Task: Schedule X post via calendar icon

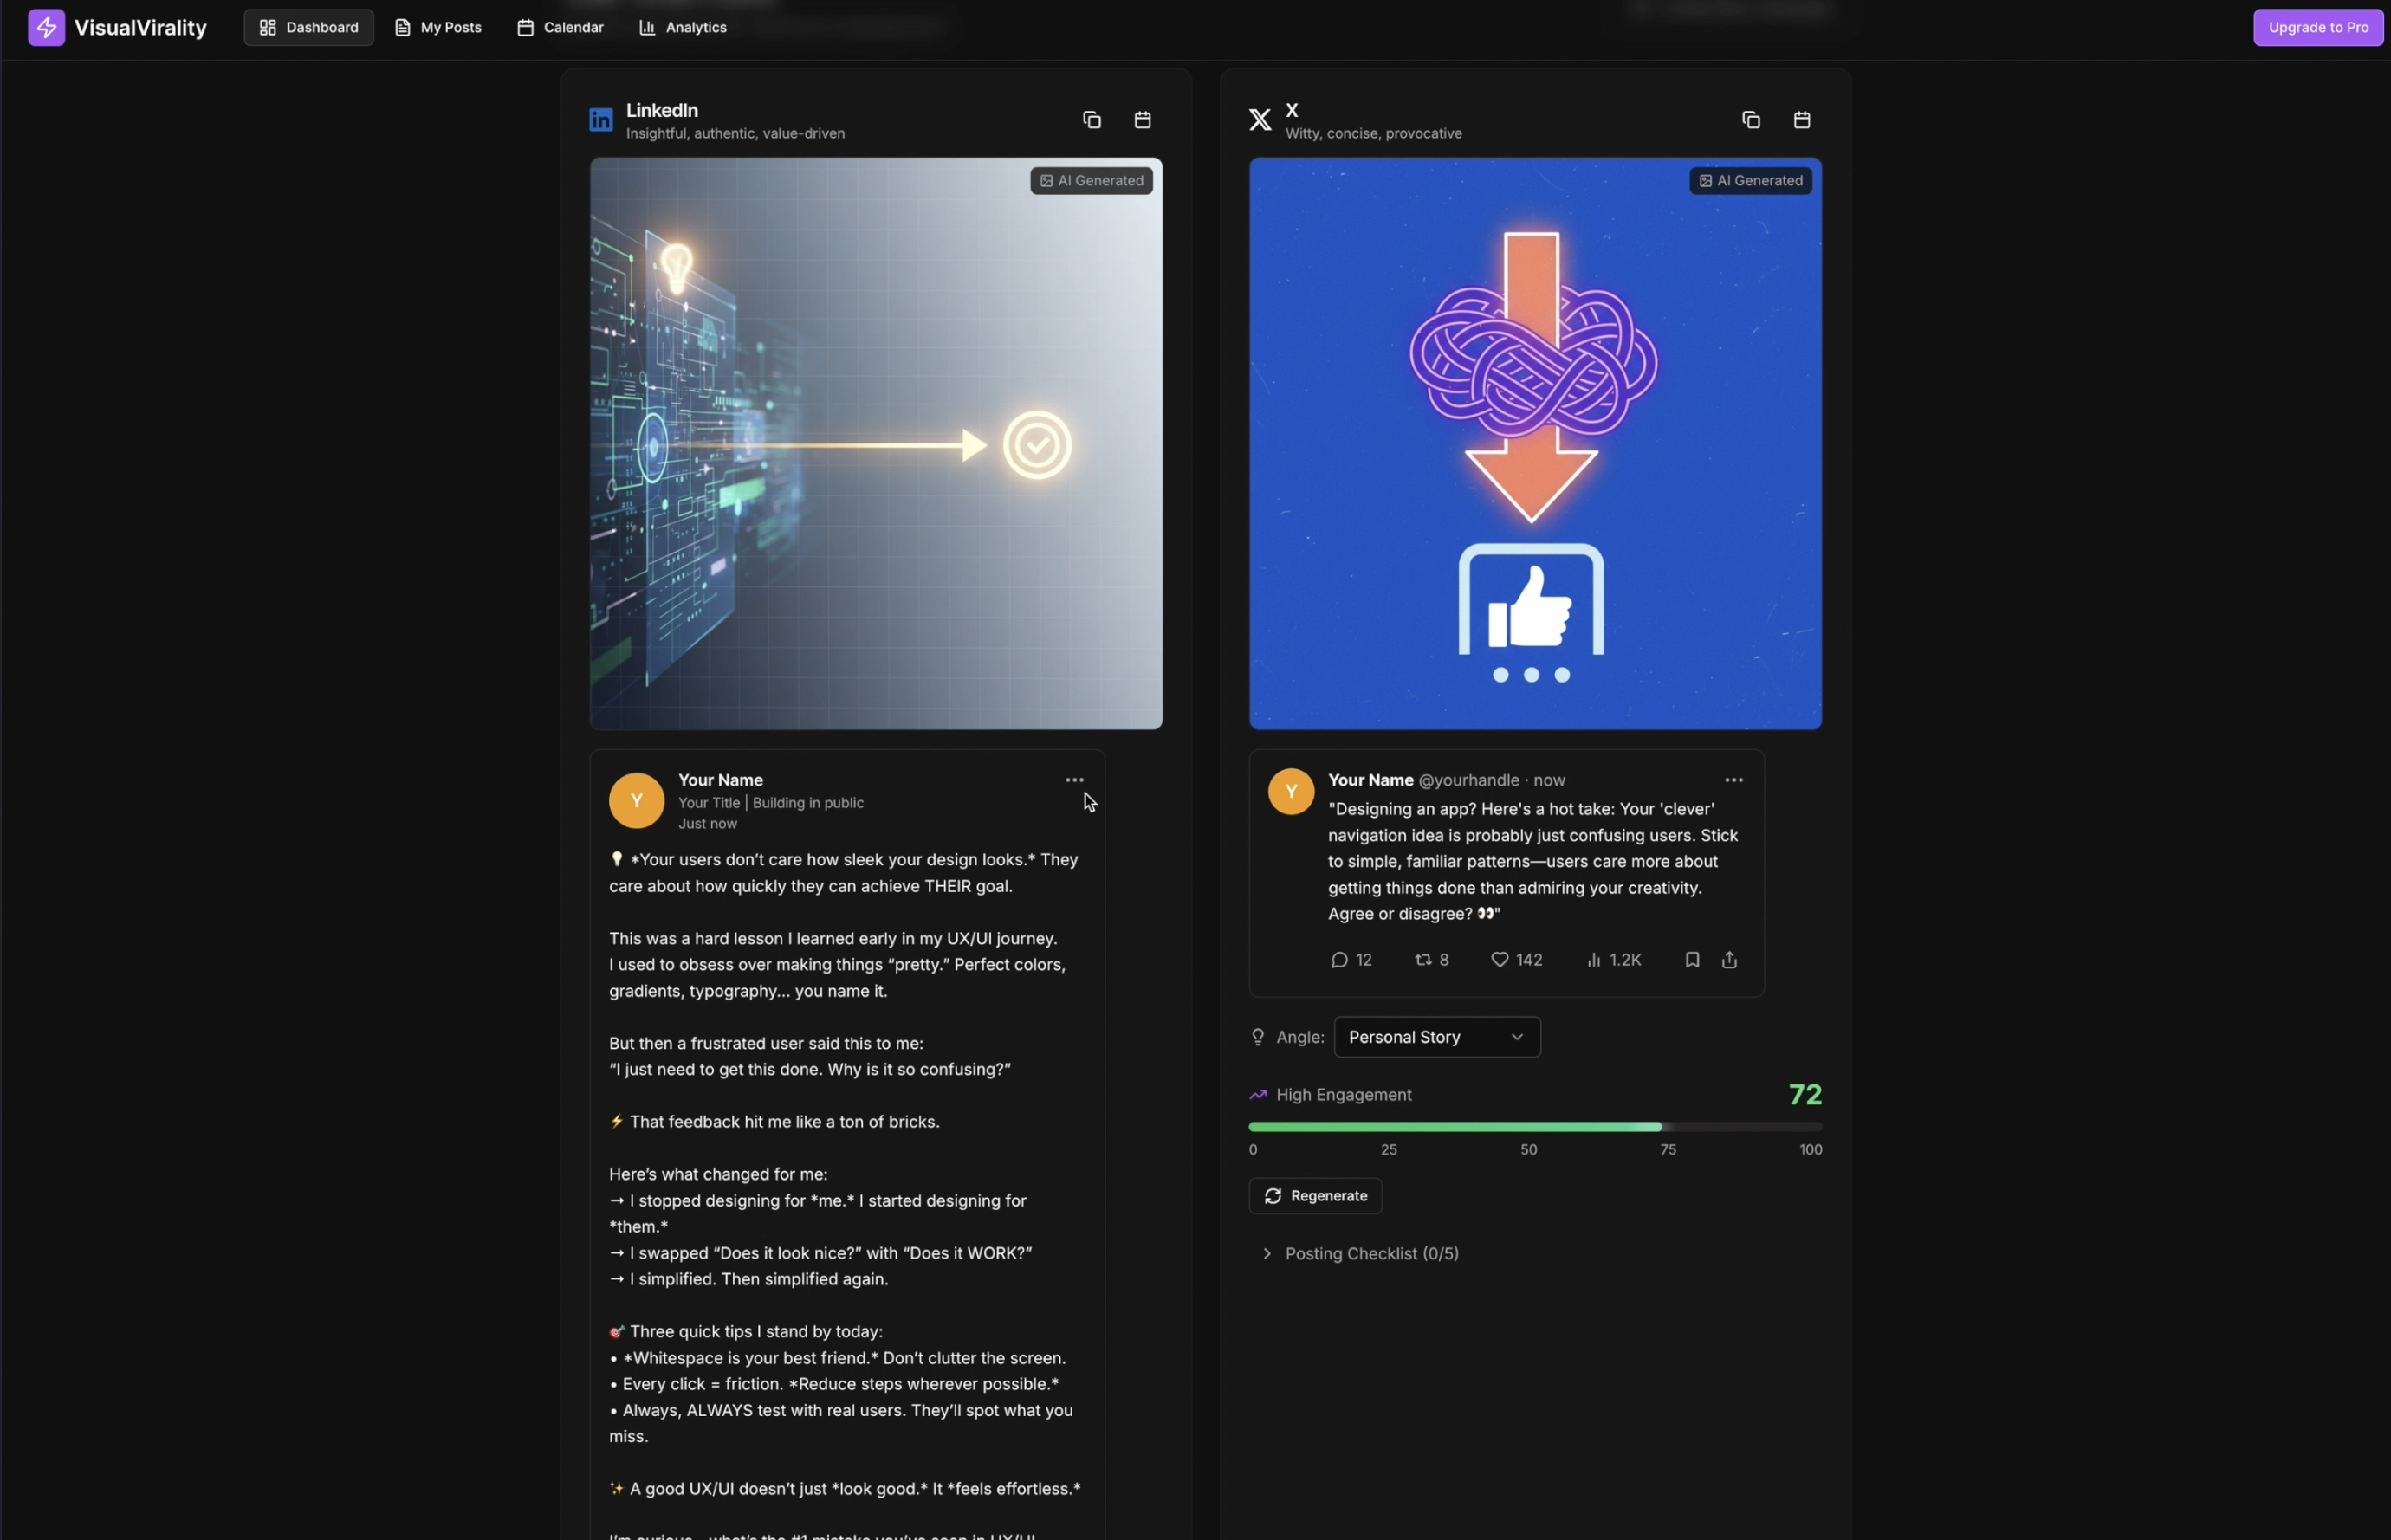Action: [1801, 120]
